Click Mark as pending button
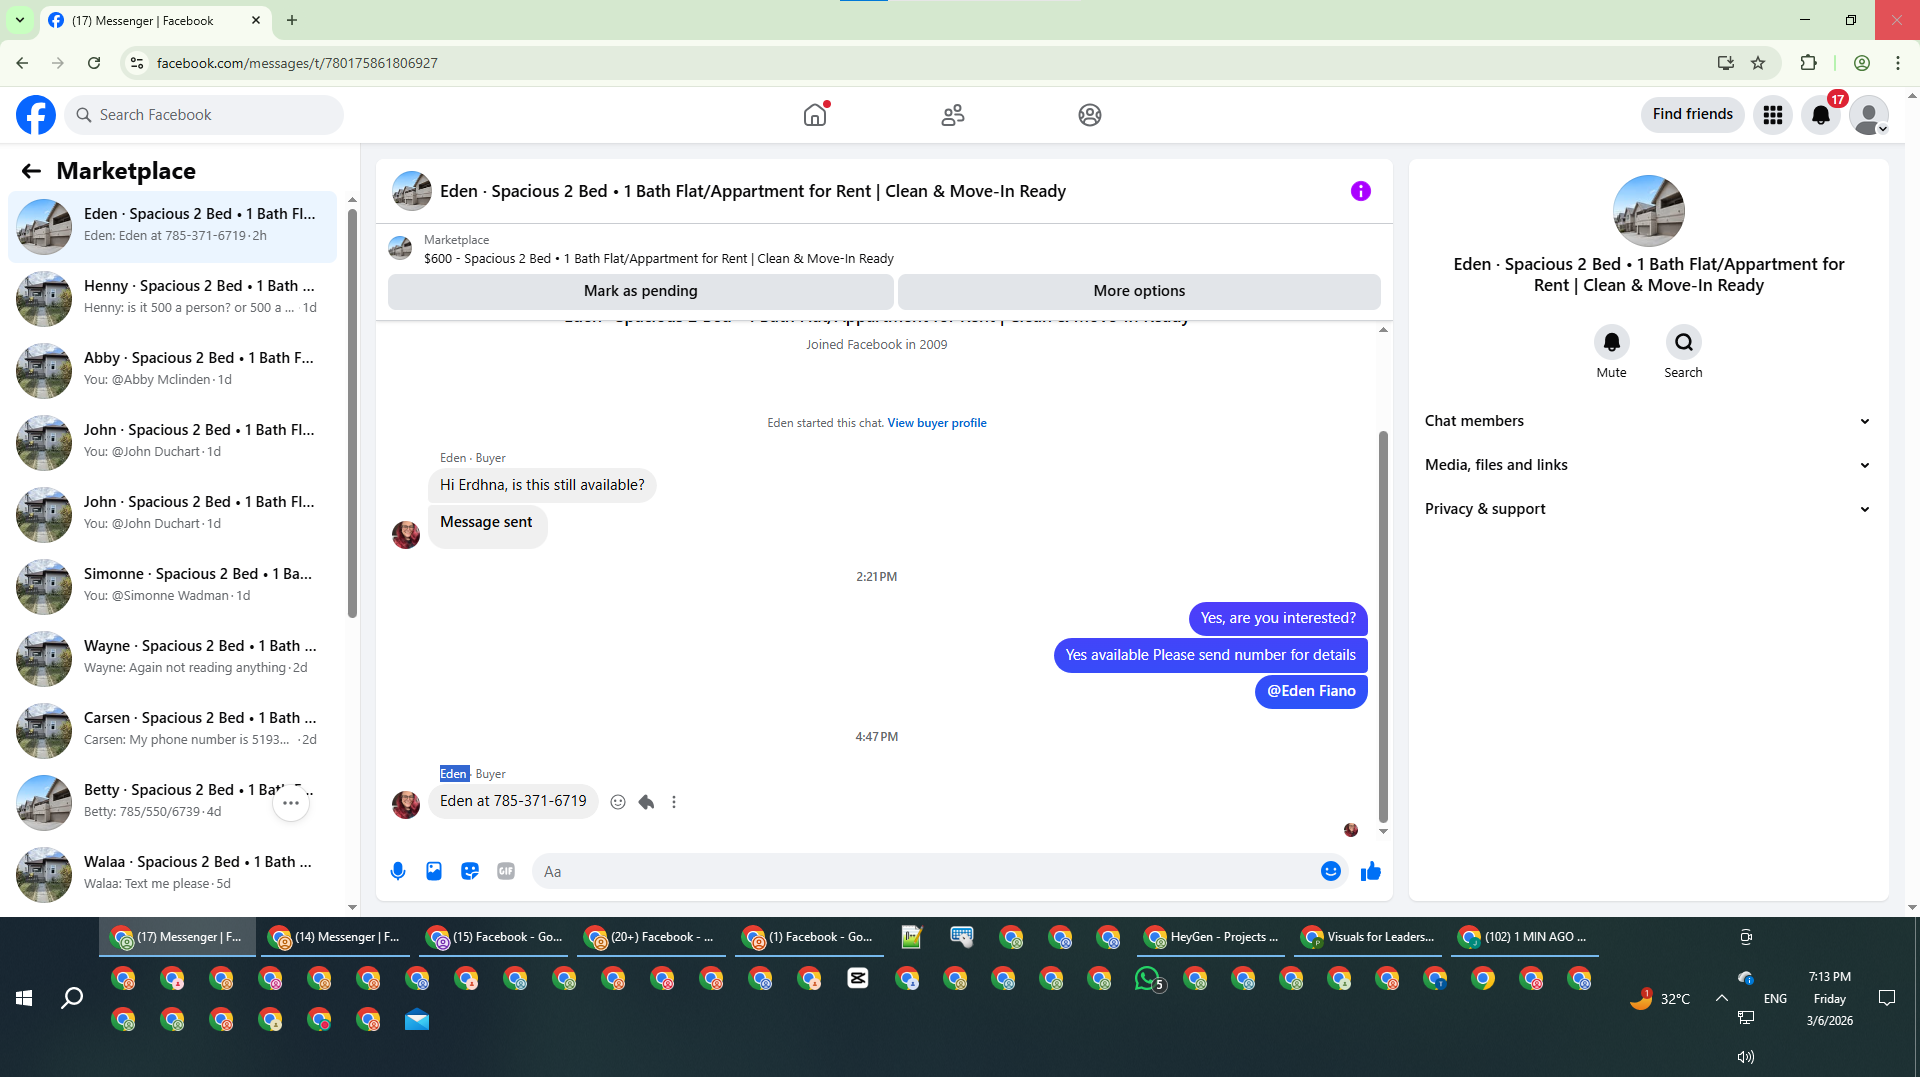 click(640, 291)
